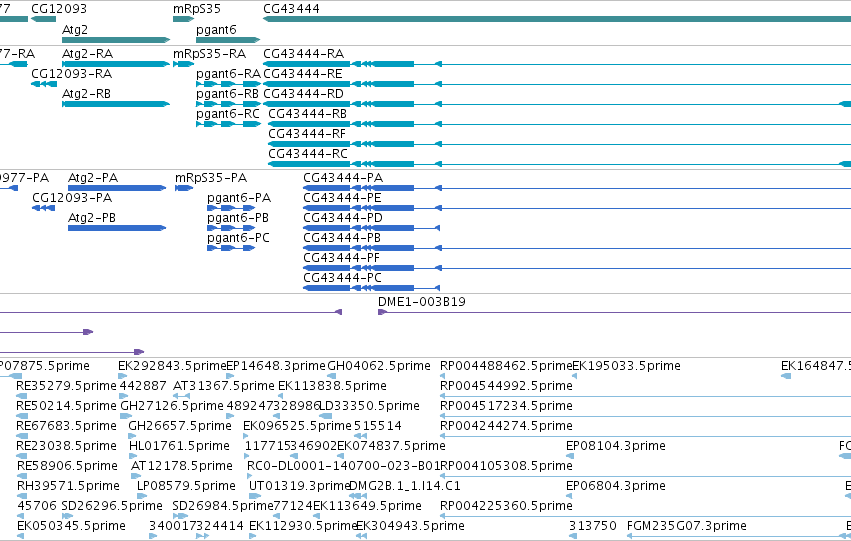This screenshot has height=541, width=851.
Task: Click the GH04062.5prime EST label
Action: coord(379,366)
